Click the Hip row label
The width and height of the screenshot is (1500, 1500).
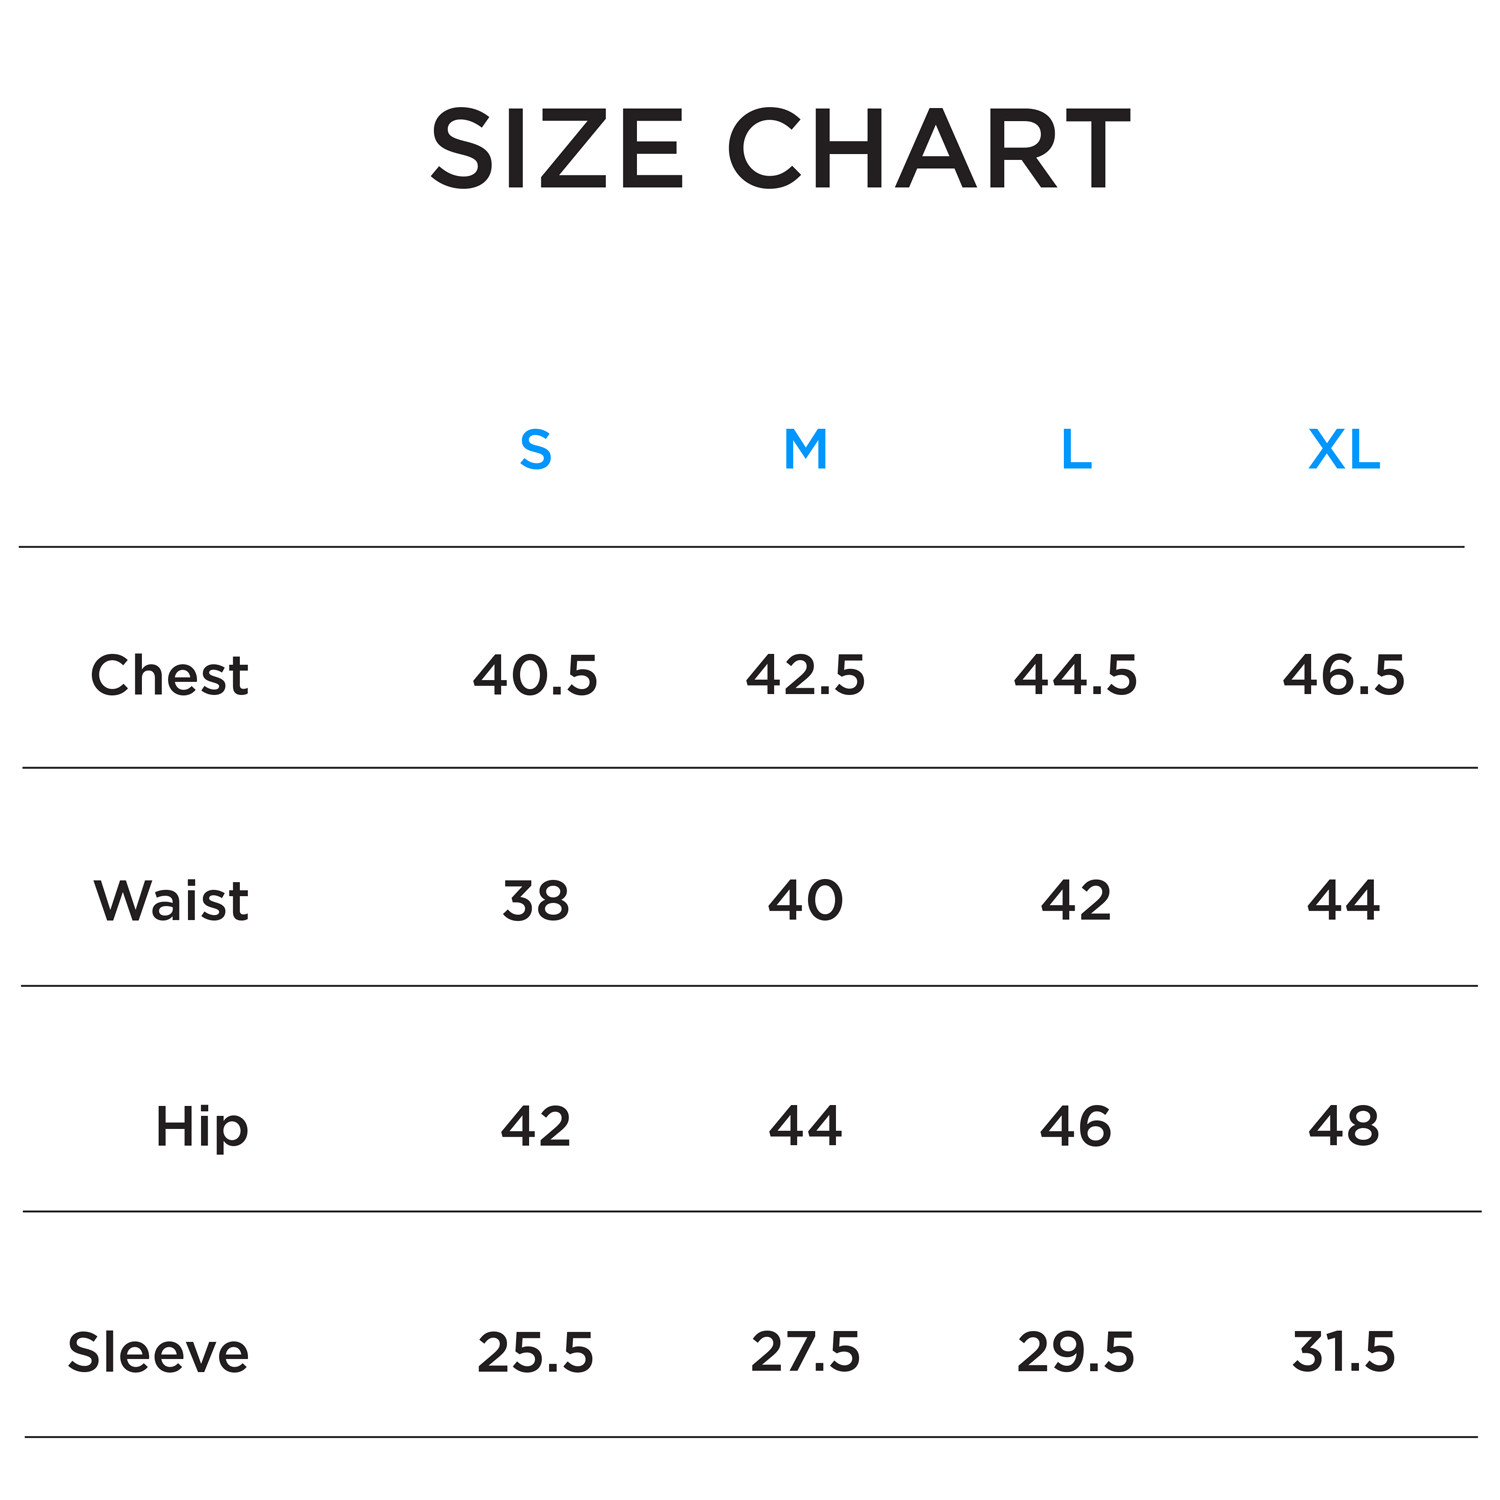(x=201, y=1127)
